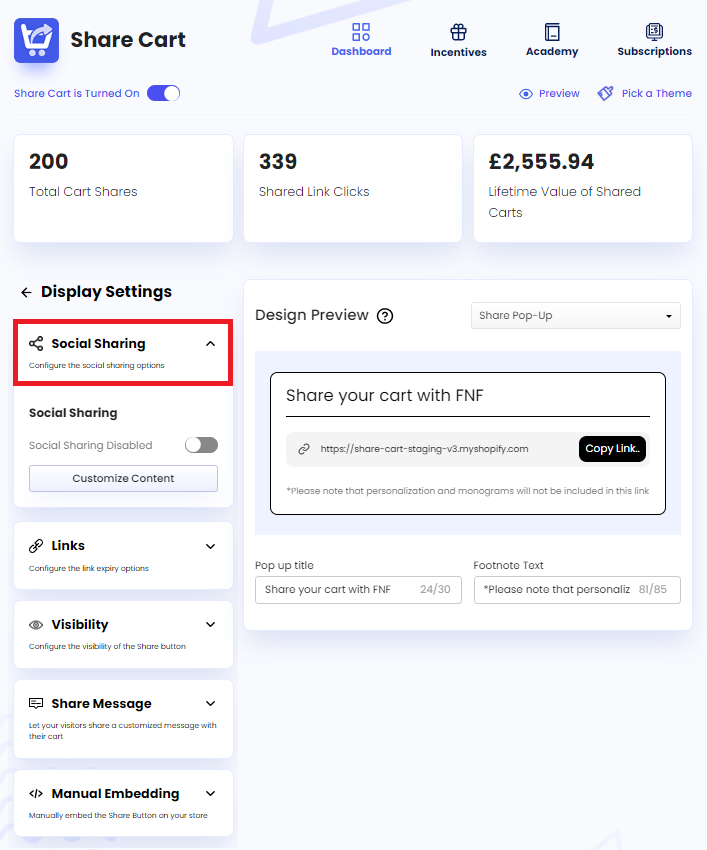The height and width of the screenshot is (850, 707).
Task: Click the Subscriptions icon
Action: pyautogui.click(x=655, y=29)
